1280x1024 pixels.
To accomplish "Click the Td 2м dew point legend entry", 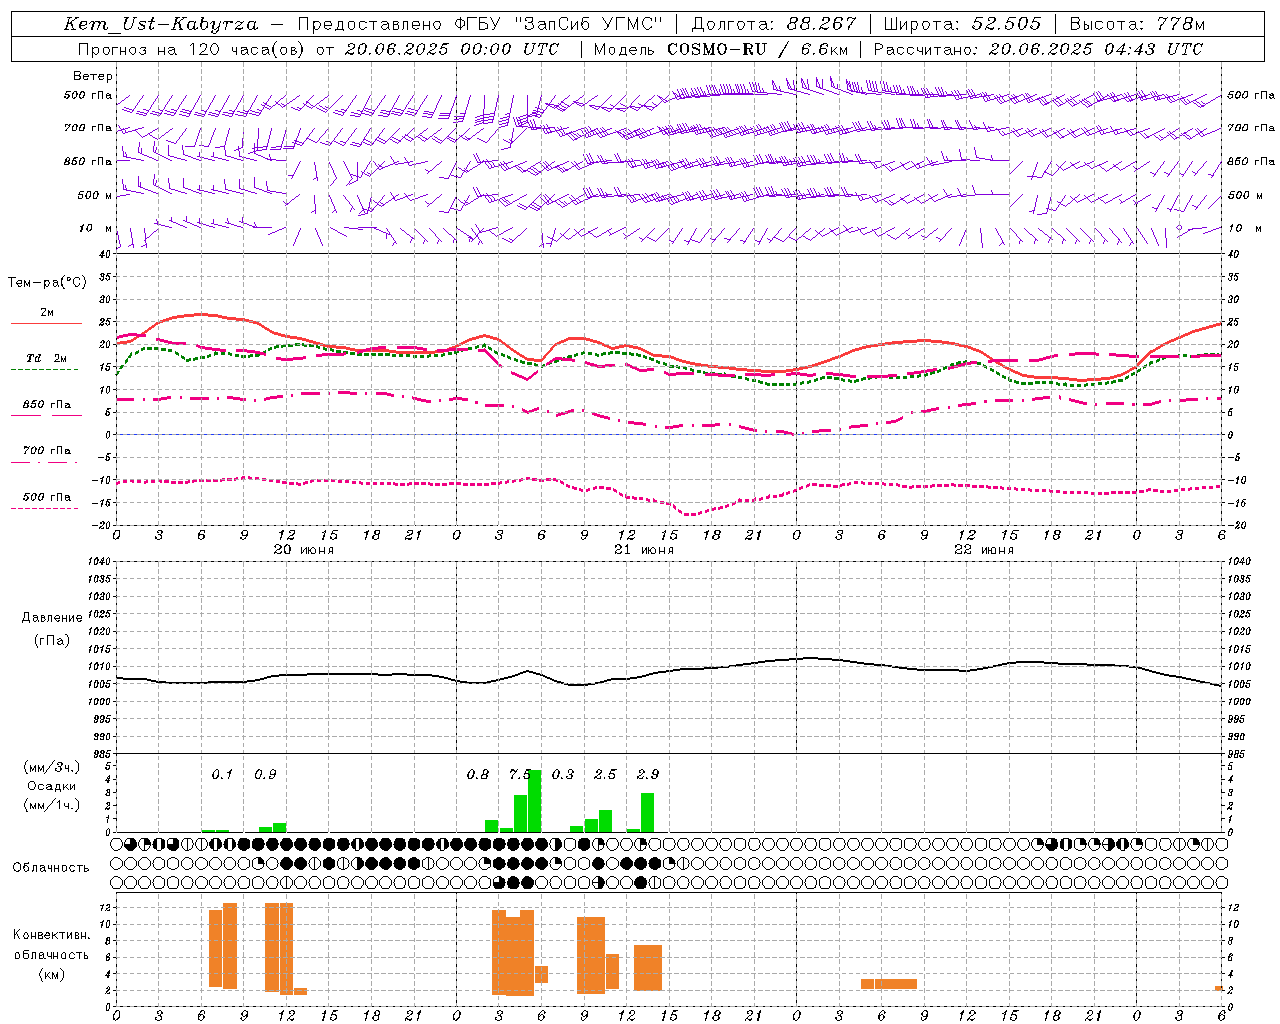I will [47, 358].
